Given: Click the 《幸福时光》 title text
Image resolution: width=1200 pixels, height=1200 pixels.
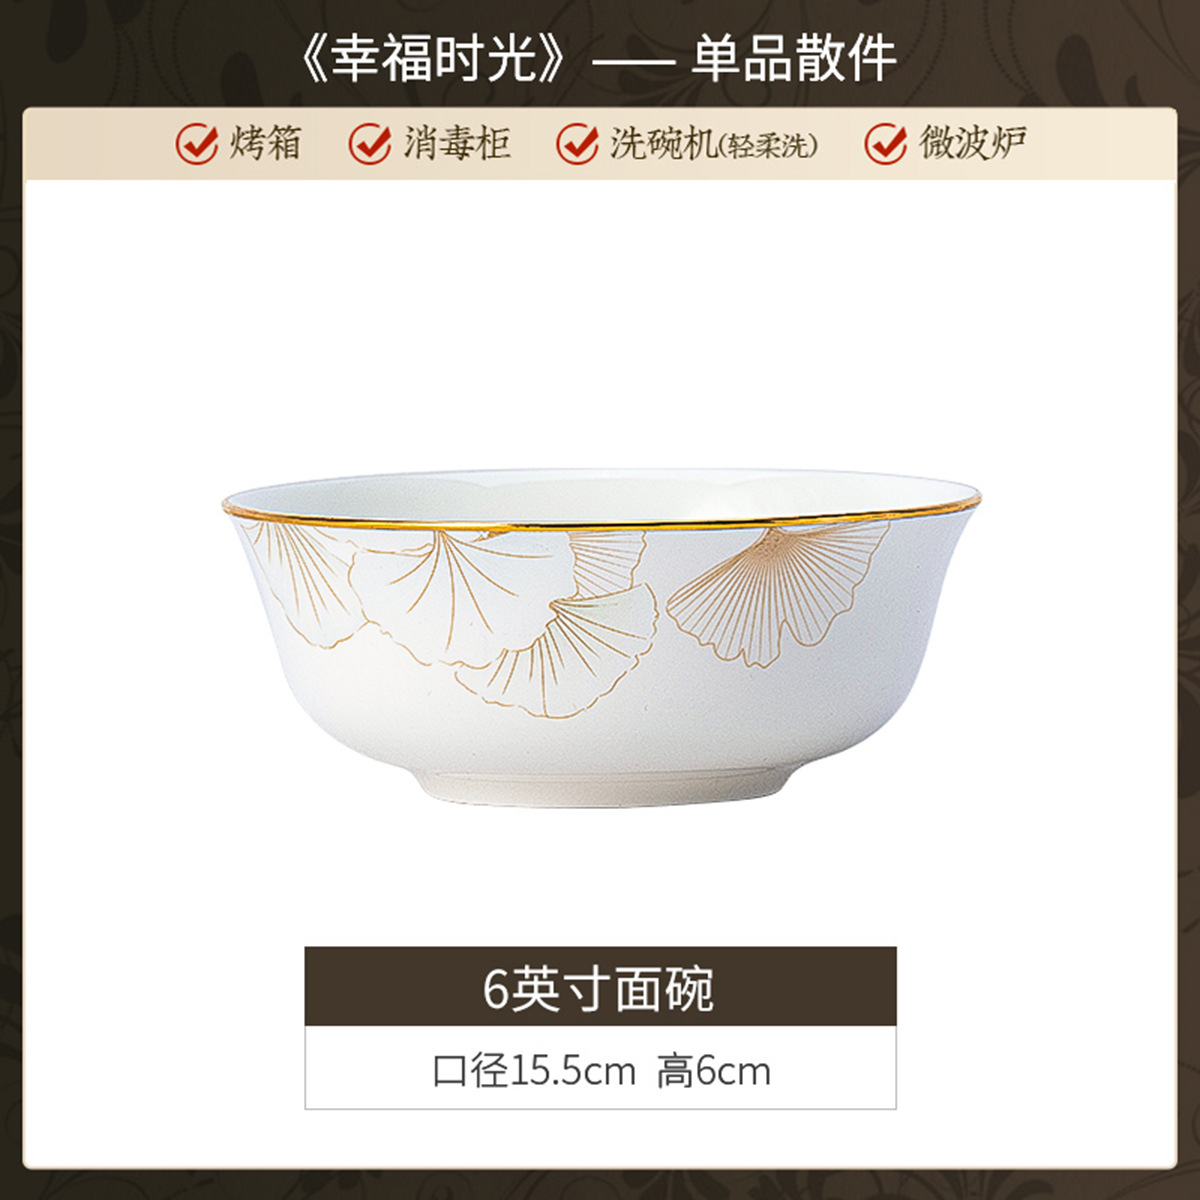Looking at the screenshot, I should (435, 58).
